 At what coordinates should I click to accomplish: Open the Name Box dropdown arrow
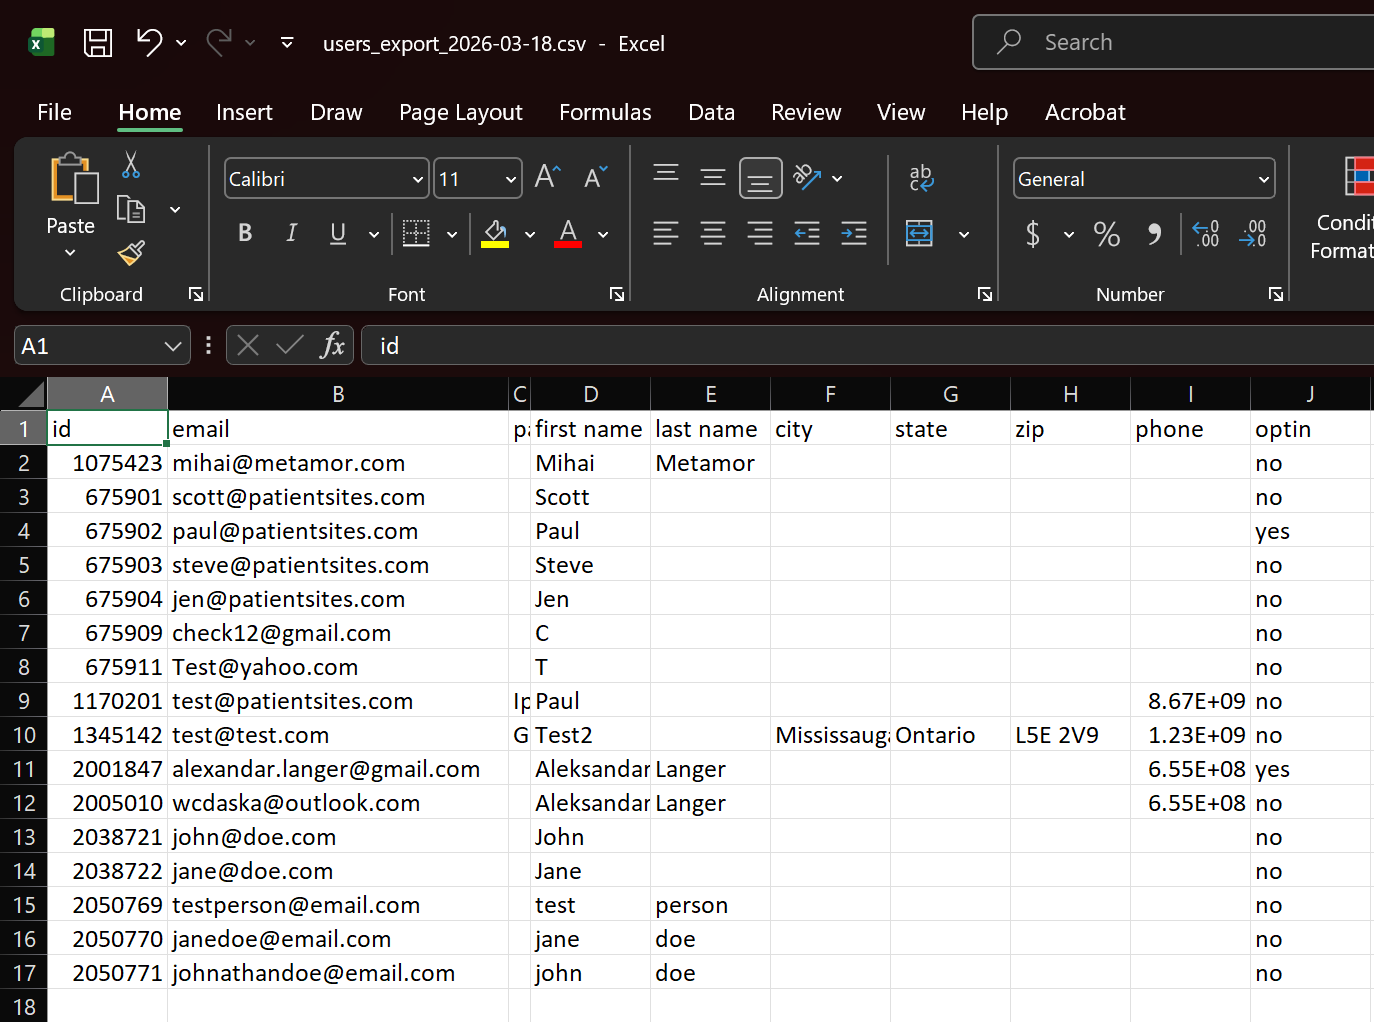[173, 346]
